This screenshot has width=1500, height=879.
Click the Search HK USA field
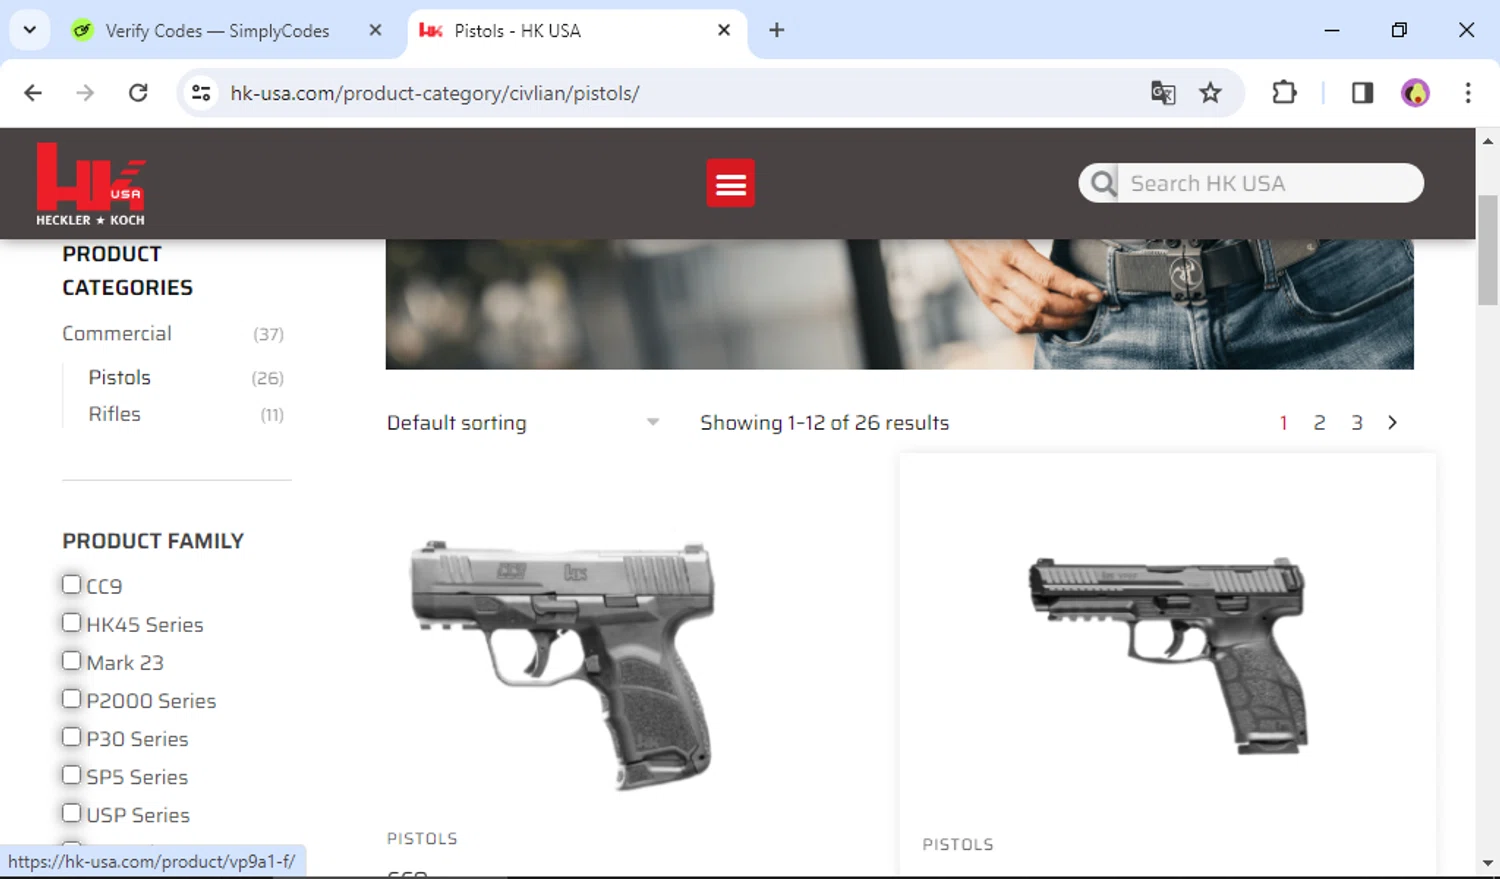(1270, 183)
